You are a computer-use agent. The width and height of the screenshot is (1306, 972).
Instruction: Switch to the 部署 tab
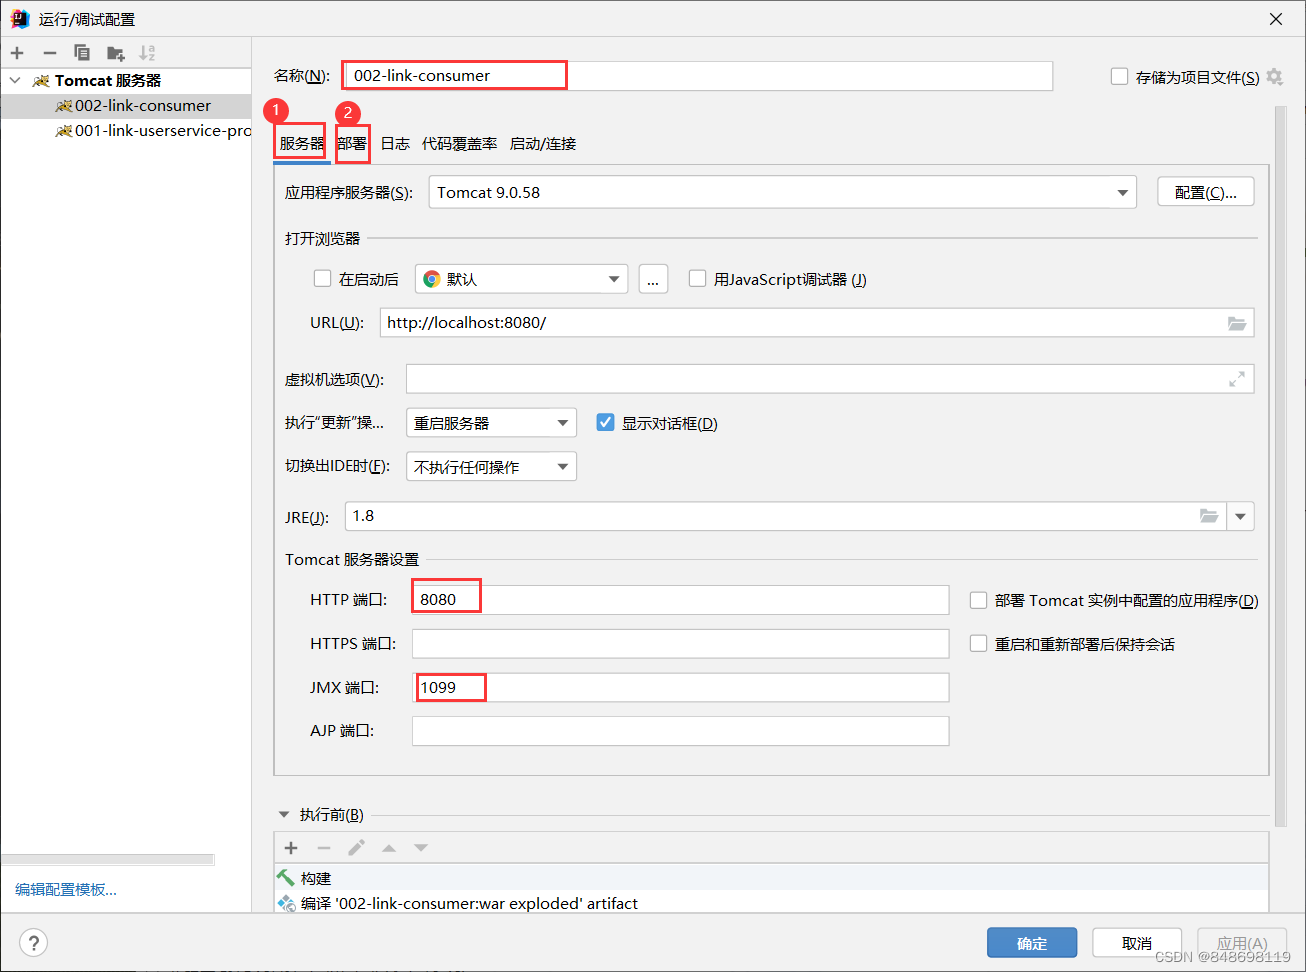(352, 143)
